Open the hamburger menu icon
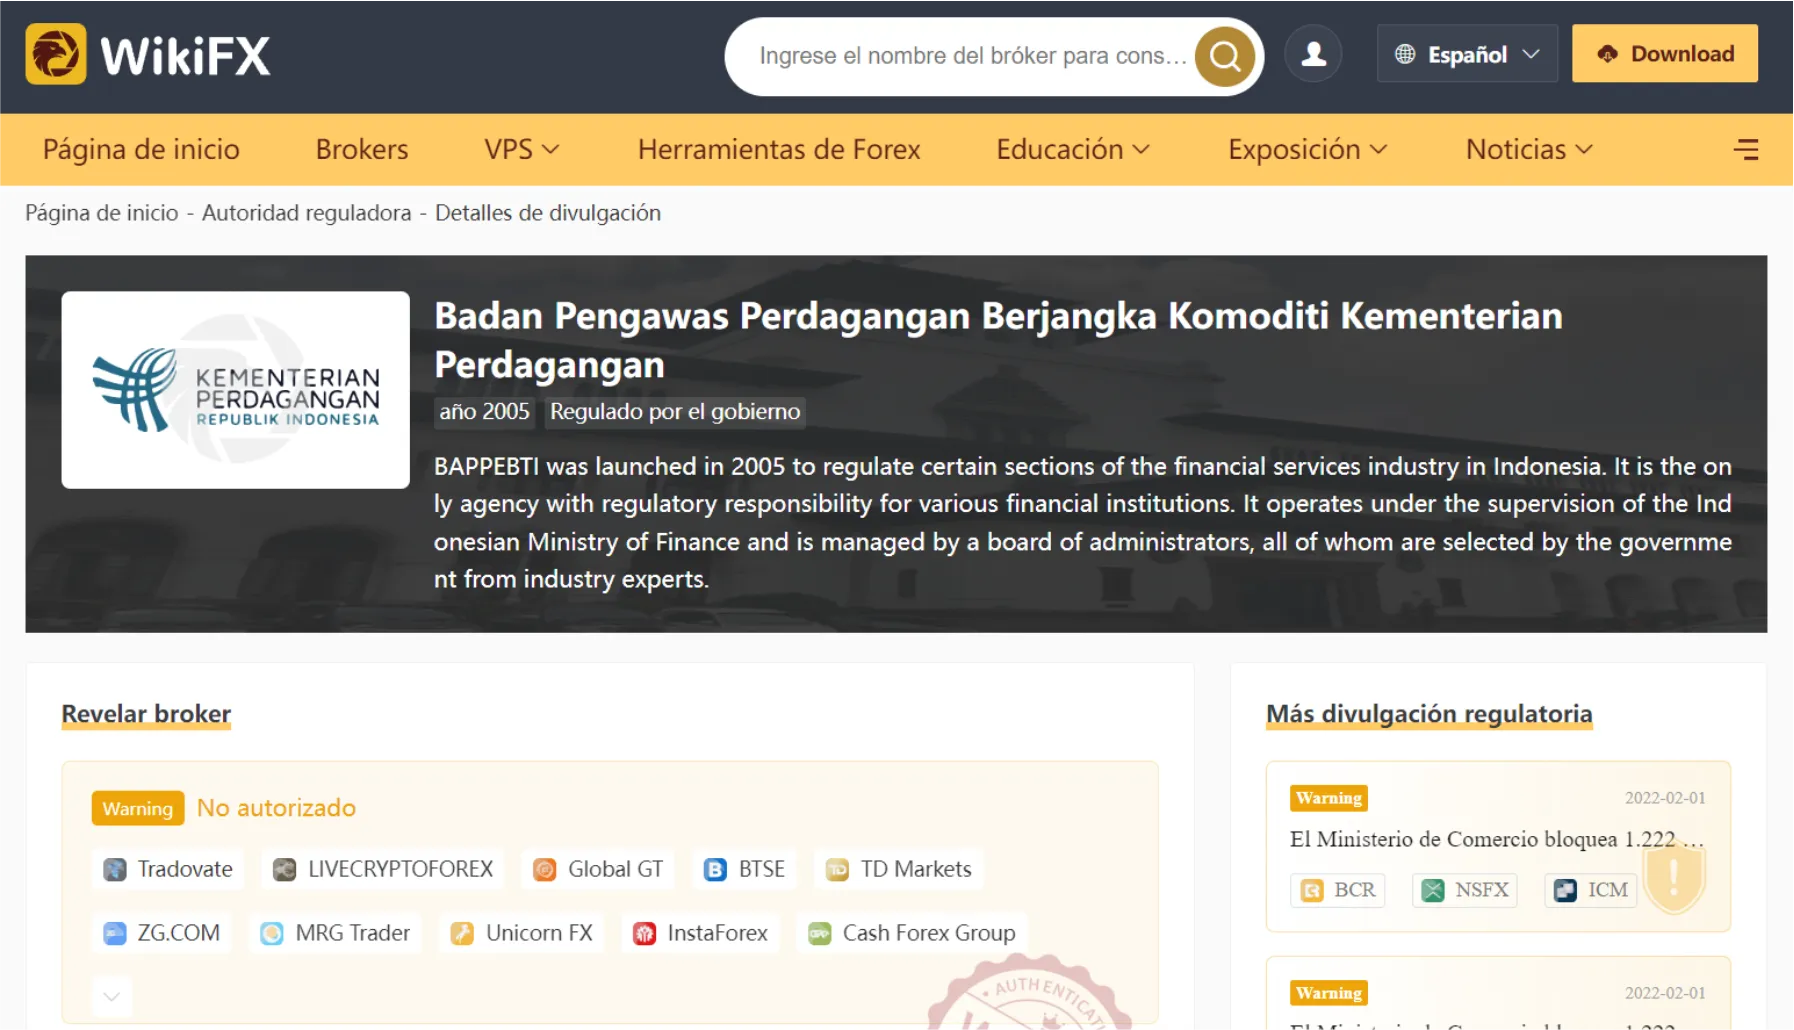The width and height of the screenshot is (1794, 1030). pyautogui.click(x=1746, y=149)
